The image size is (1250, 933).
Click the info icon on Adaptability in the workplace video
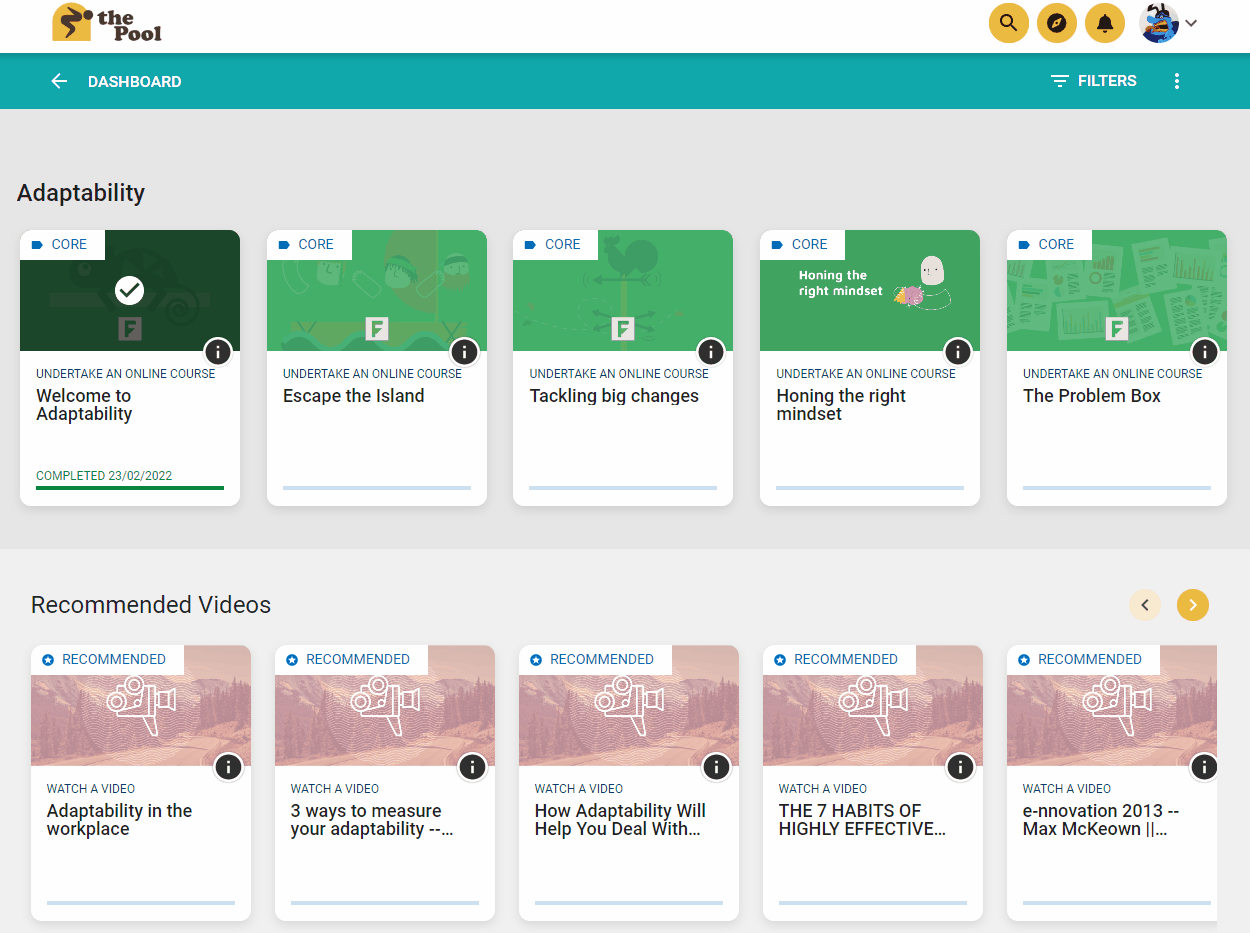(x=228, y=767)
